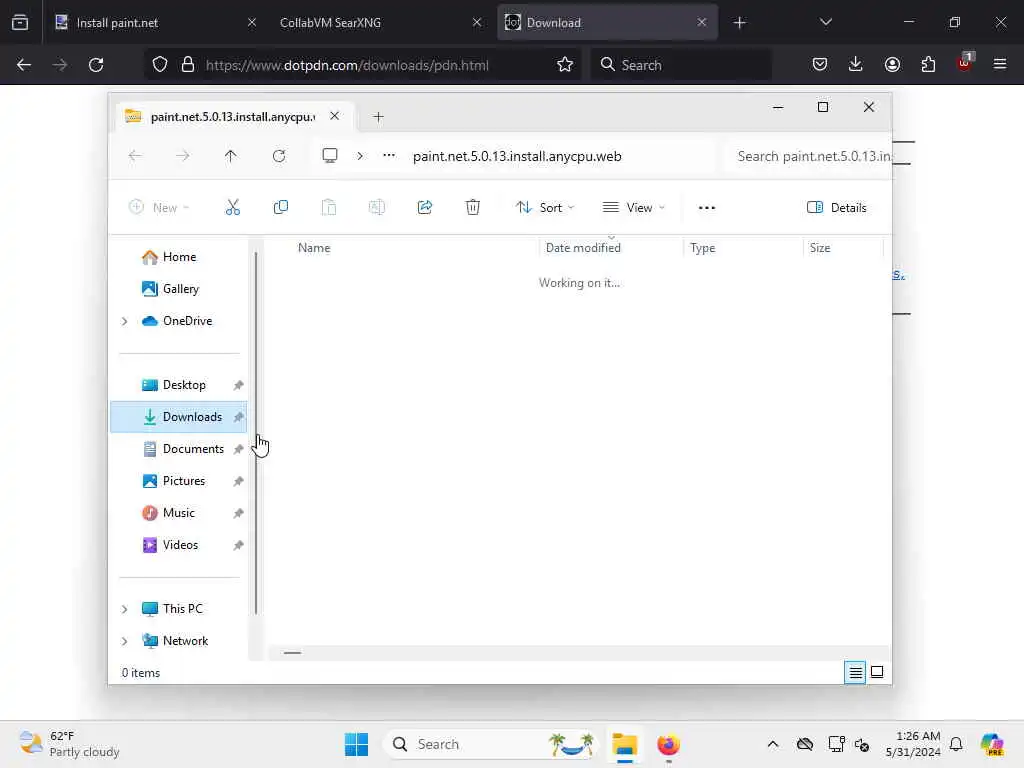This screenshot has height=768, width=1024.
Task: Select Music in the navigation pane
Action: 178,513
